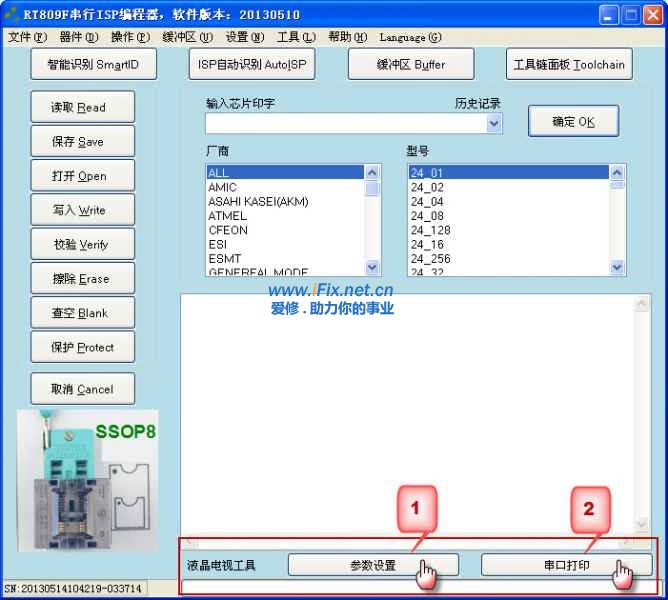Click the 厂商 list scroll-up arrow
The image size is (668, 600).
click(x=372, y=173)
